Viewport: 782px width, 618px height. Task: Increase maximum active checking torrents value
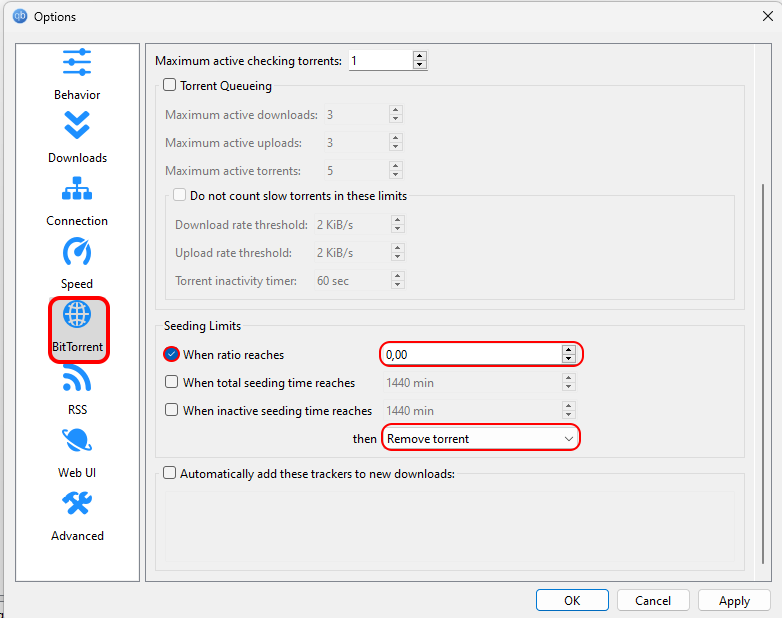tap(420, 56)
